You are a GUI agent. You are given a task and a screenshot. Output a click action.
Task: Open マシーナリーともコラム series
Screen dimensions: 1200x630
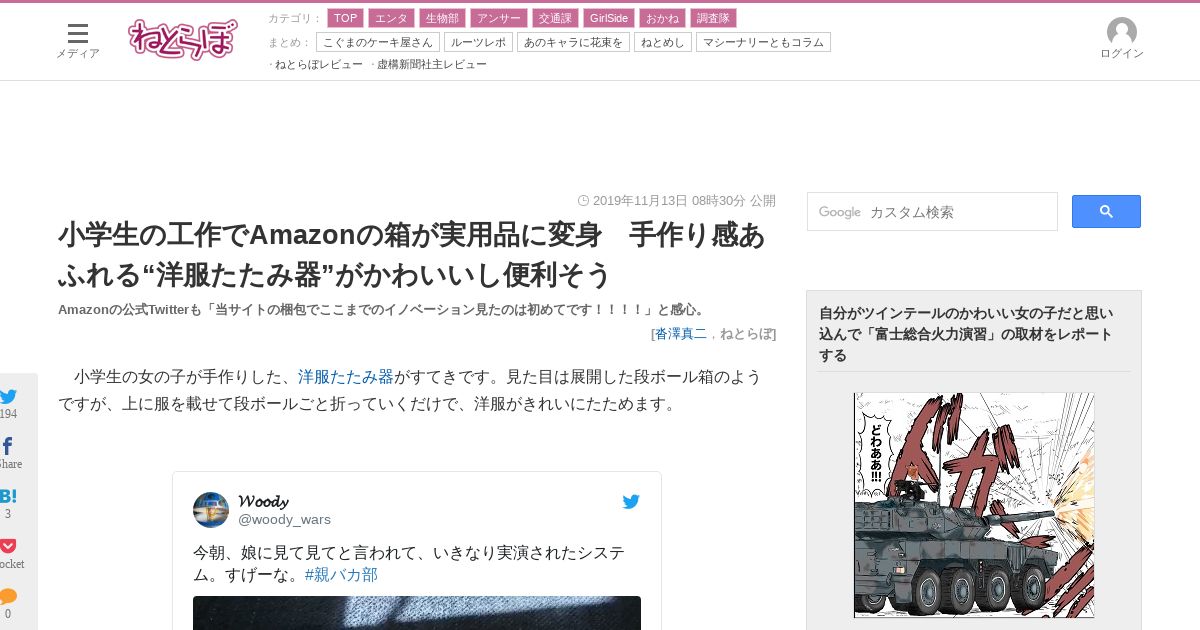pyautogui.click(x=763, y=42)
